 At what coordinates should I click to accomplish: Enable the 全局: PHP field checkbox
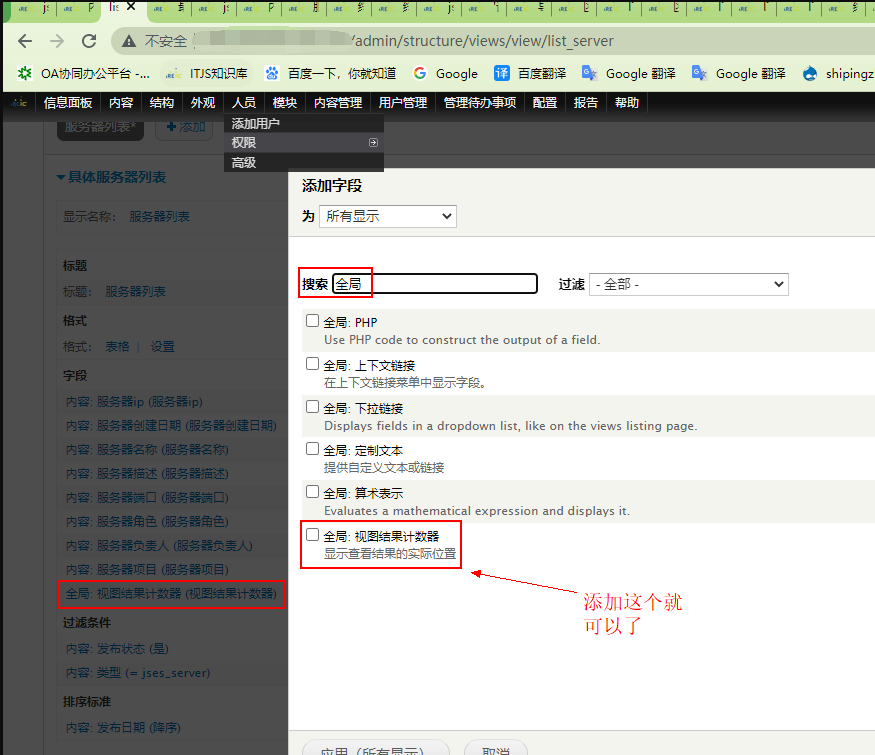click(x=312, y=321)
